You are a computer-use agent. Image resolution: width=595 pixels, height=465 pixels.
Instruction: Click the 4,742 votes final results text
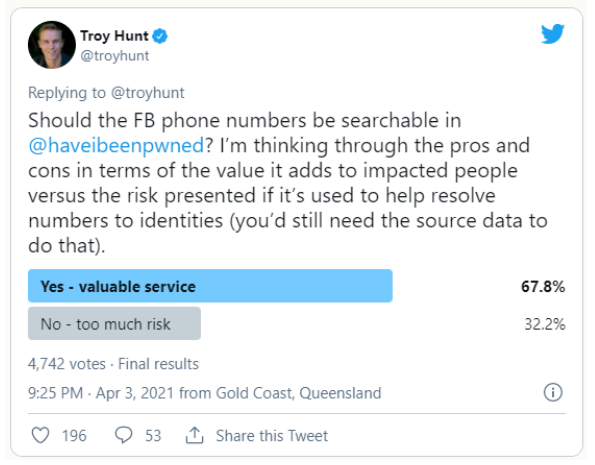pyautogui.click(x=113, y=364)
